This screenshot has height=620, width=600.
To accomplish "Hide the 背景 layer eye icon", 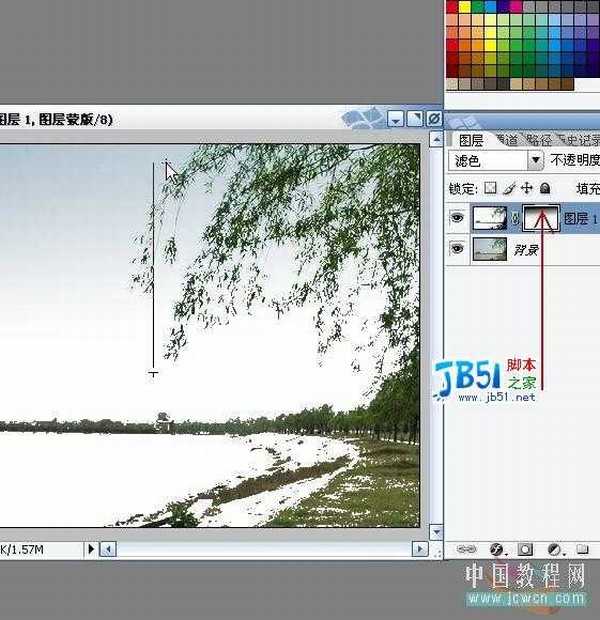I will click(457, 249).
